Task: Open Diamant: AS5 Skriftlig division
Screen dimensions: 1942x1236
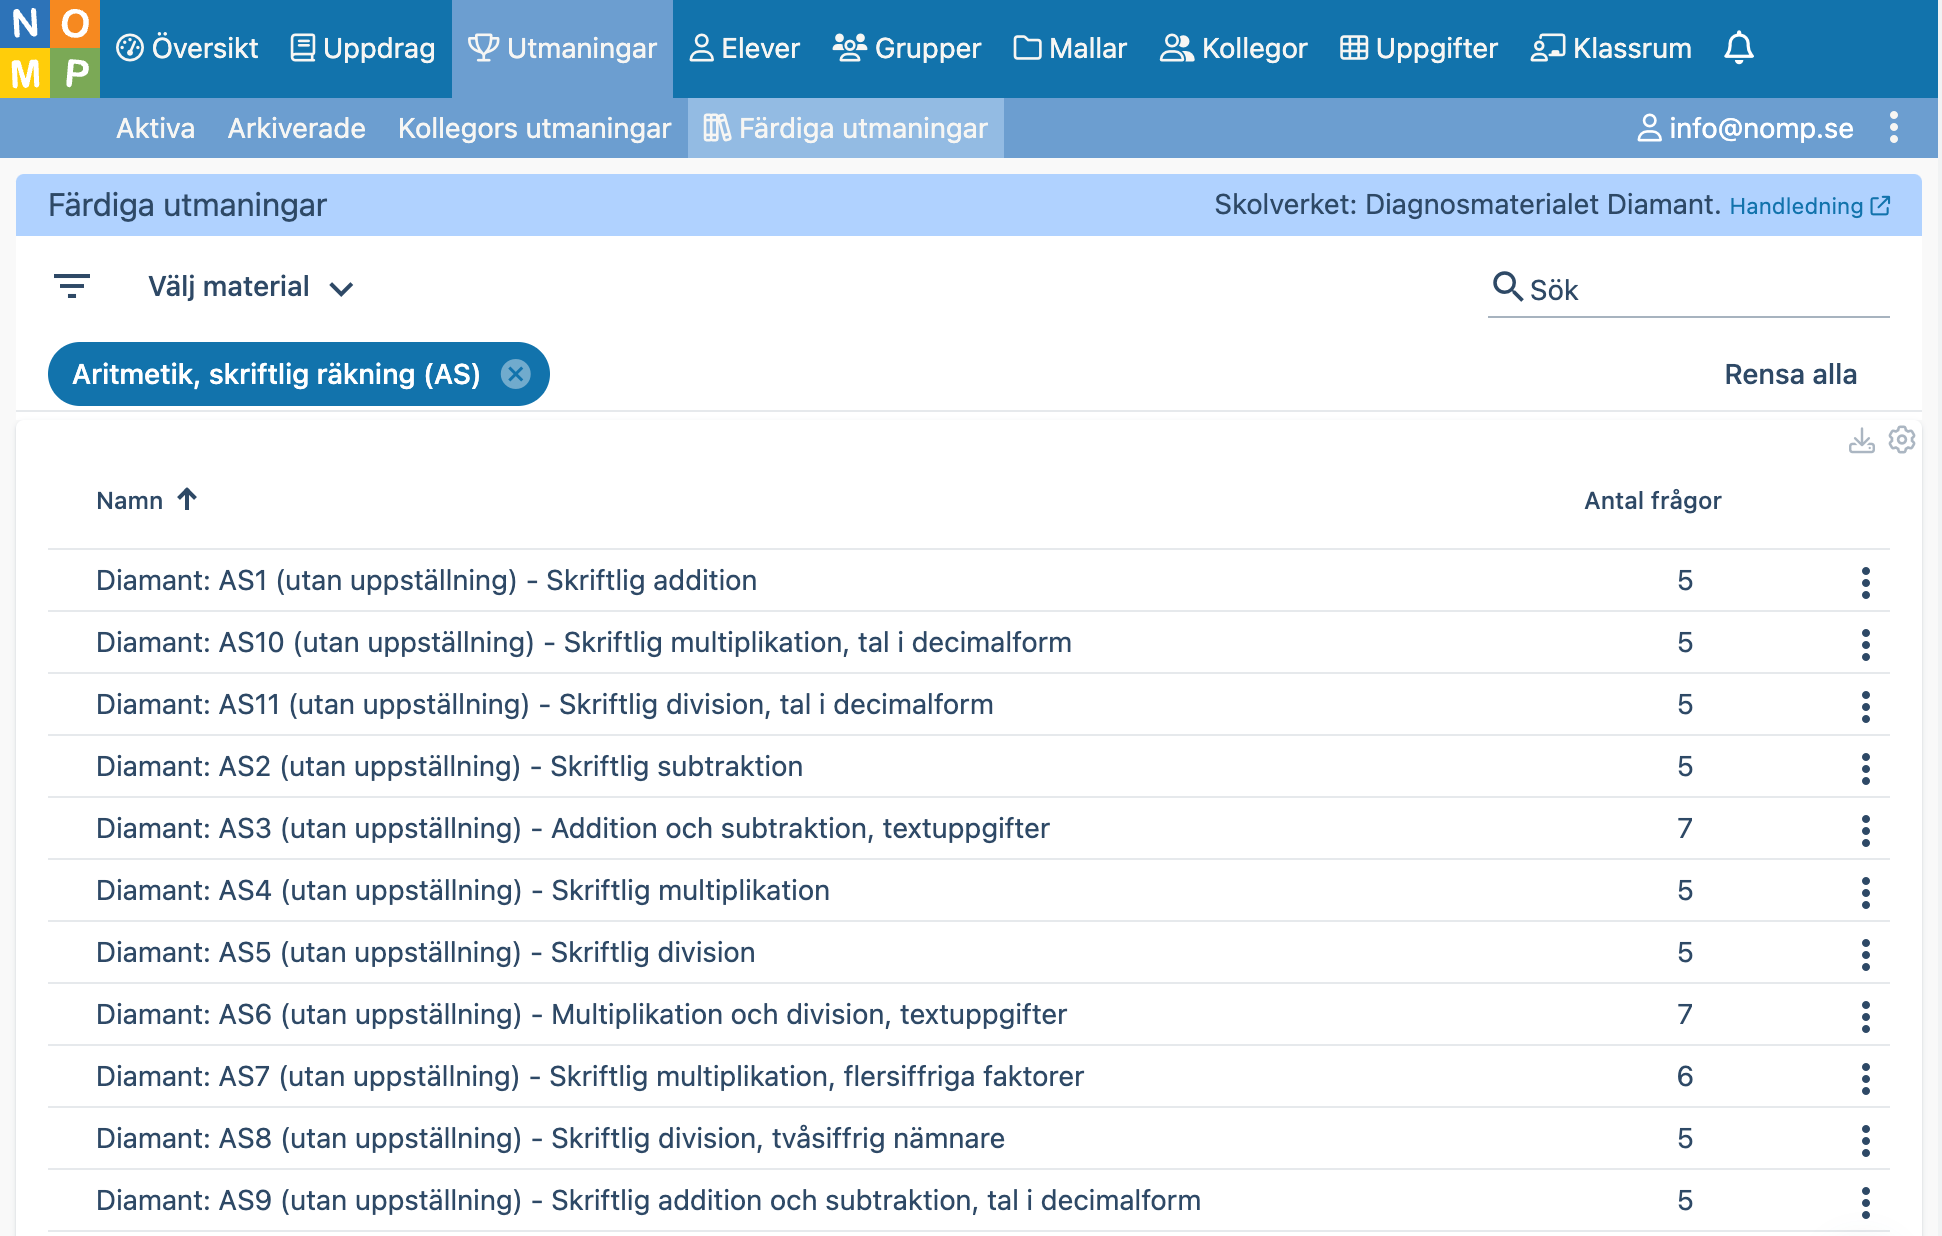Action: tap(425, 952)
